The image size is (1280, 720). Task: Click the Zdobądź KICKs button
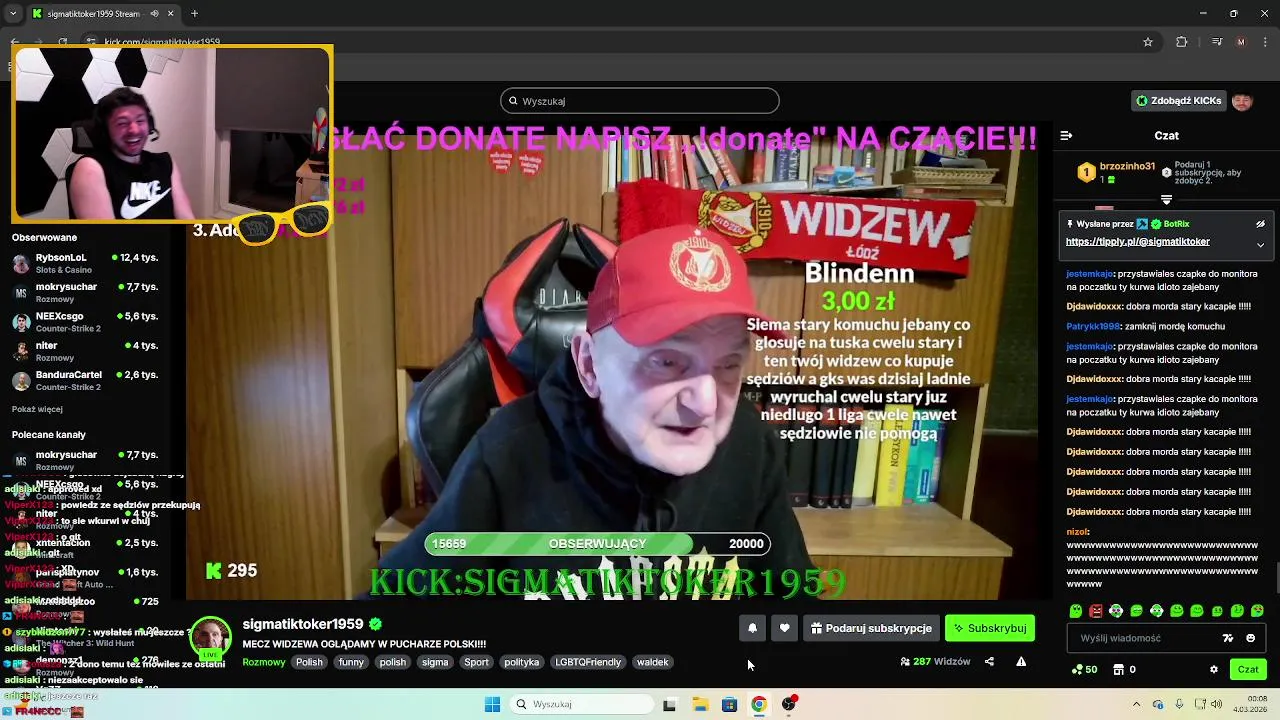[x=1179, y=101]
